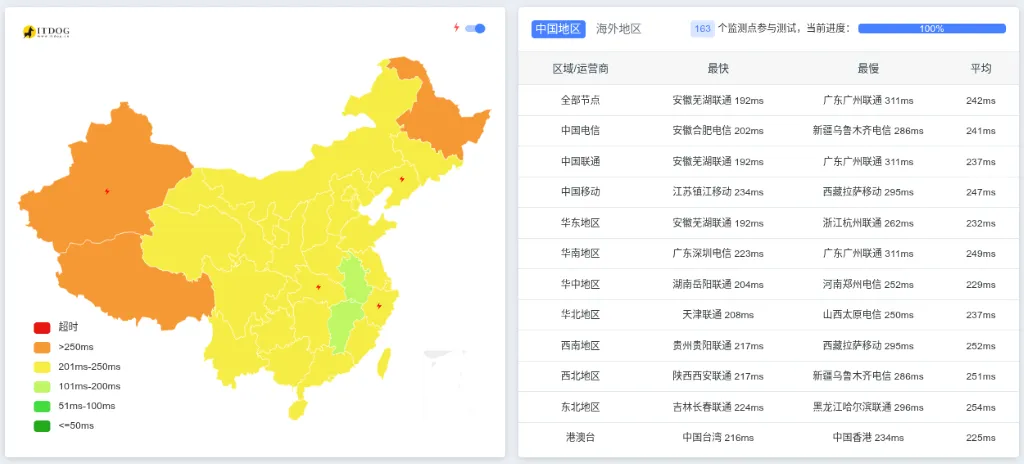Click the lightning marker on Xinjiang
Screen dimensions: 1024x464
click(x=107, y=191)
